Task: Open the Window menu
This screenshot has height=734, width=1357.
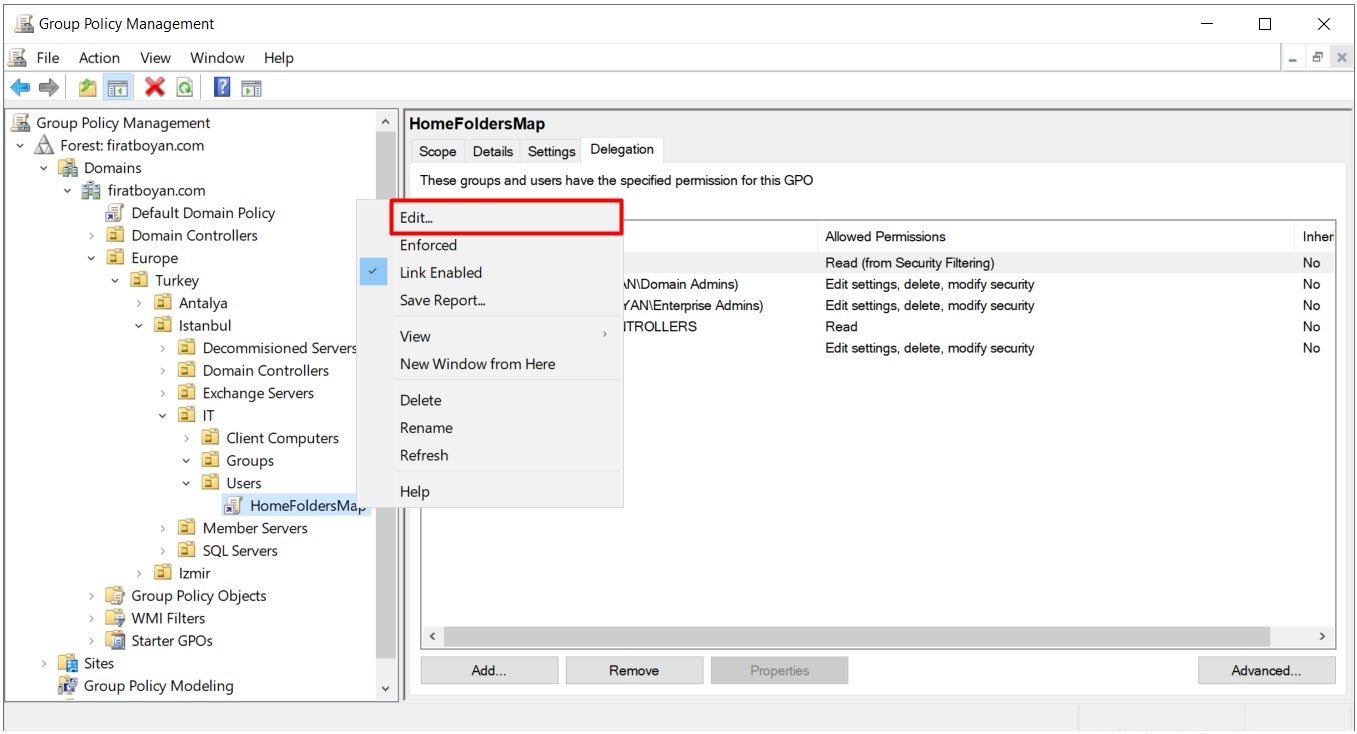Action: 217,58
